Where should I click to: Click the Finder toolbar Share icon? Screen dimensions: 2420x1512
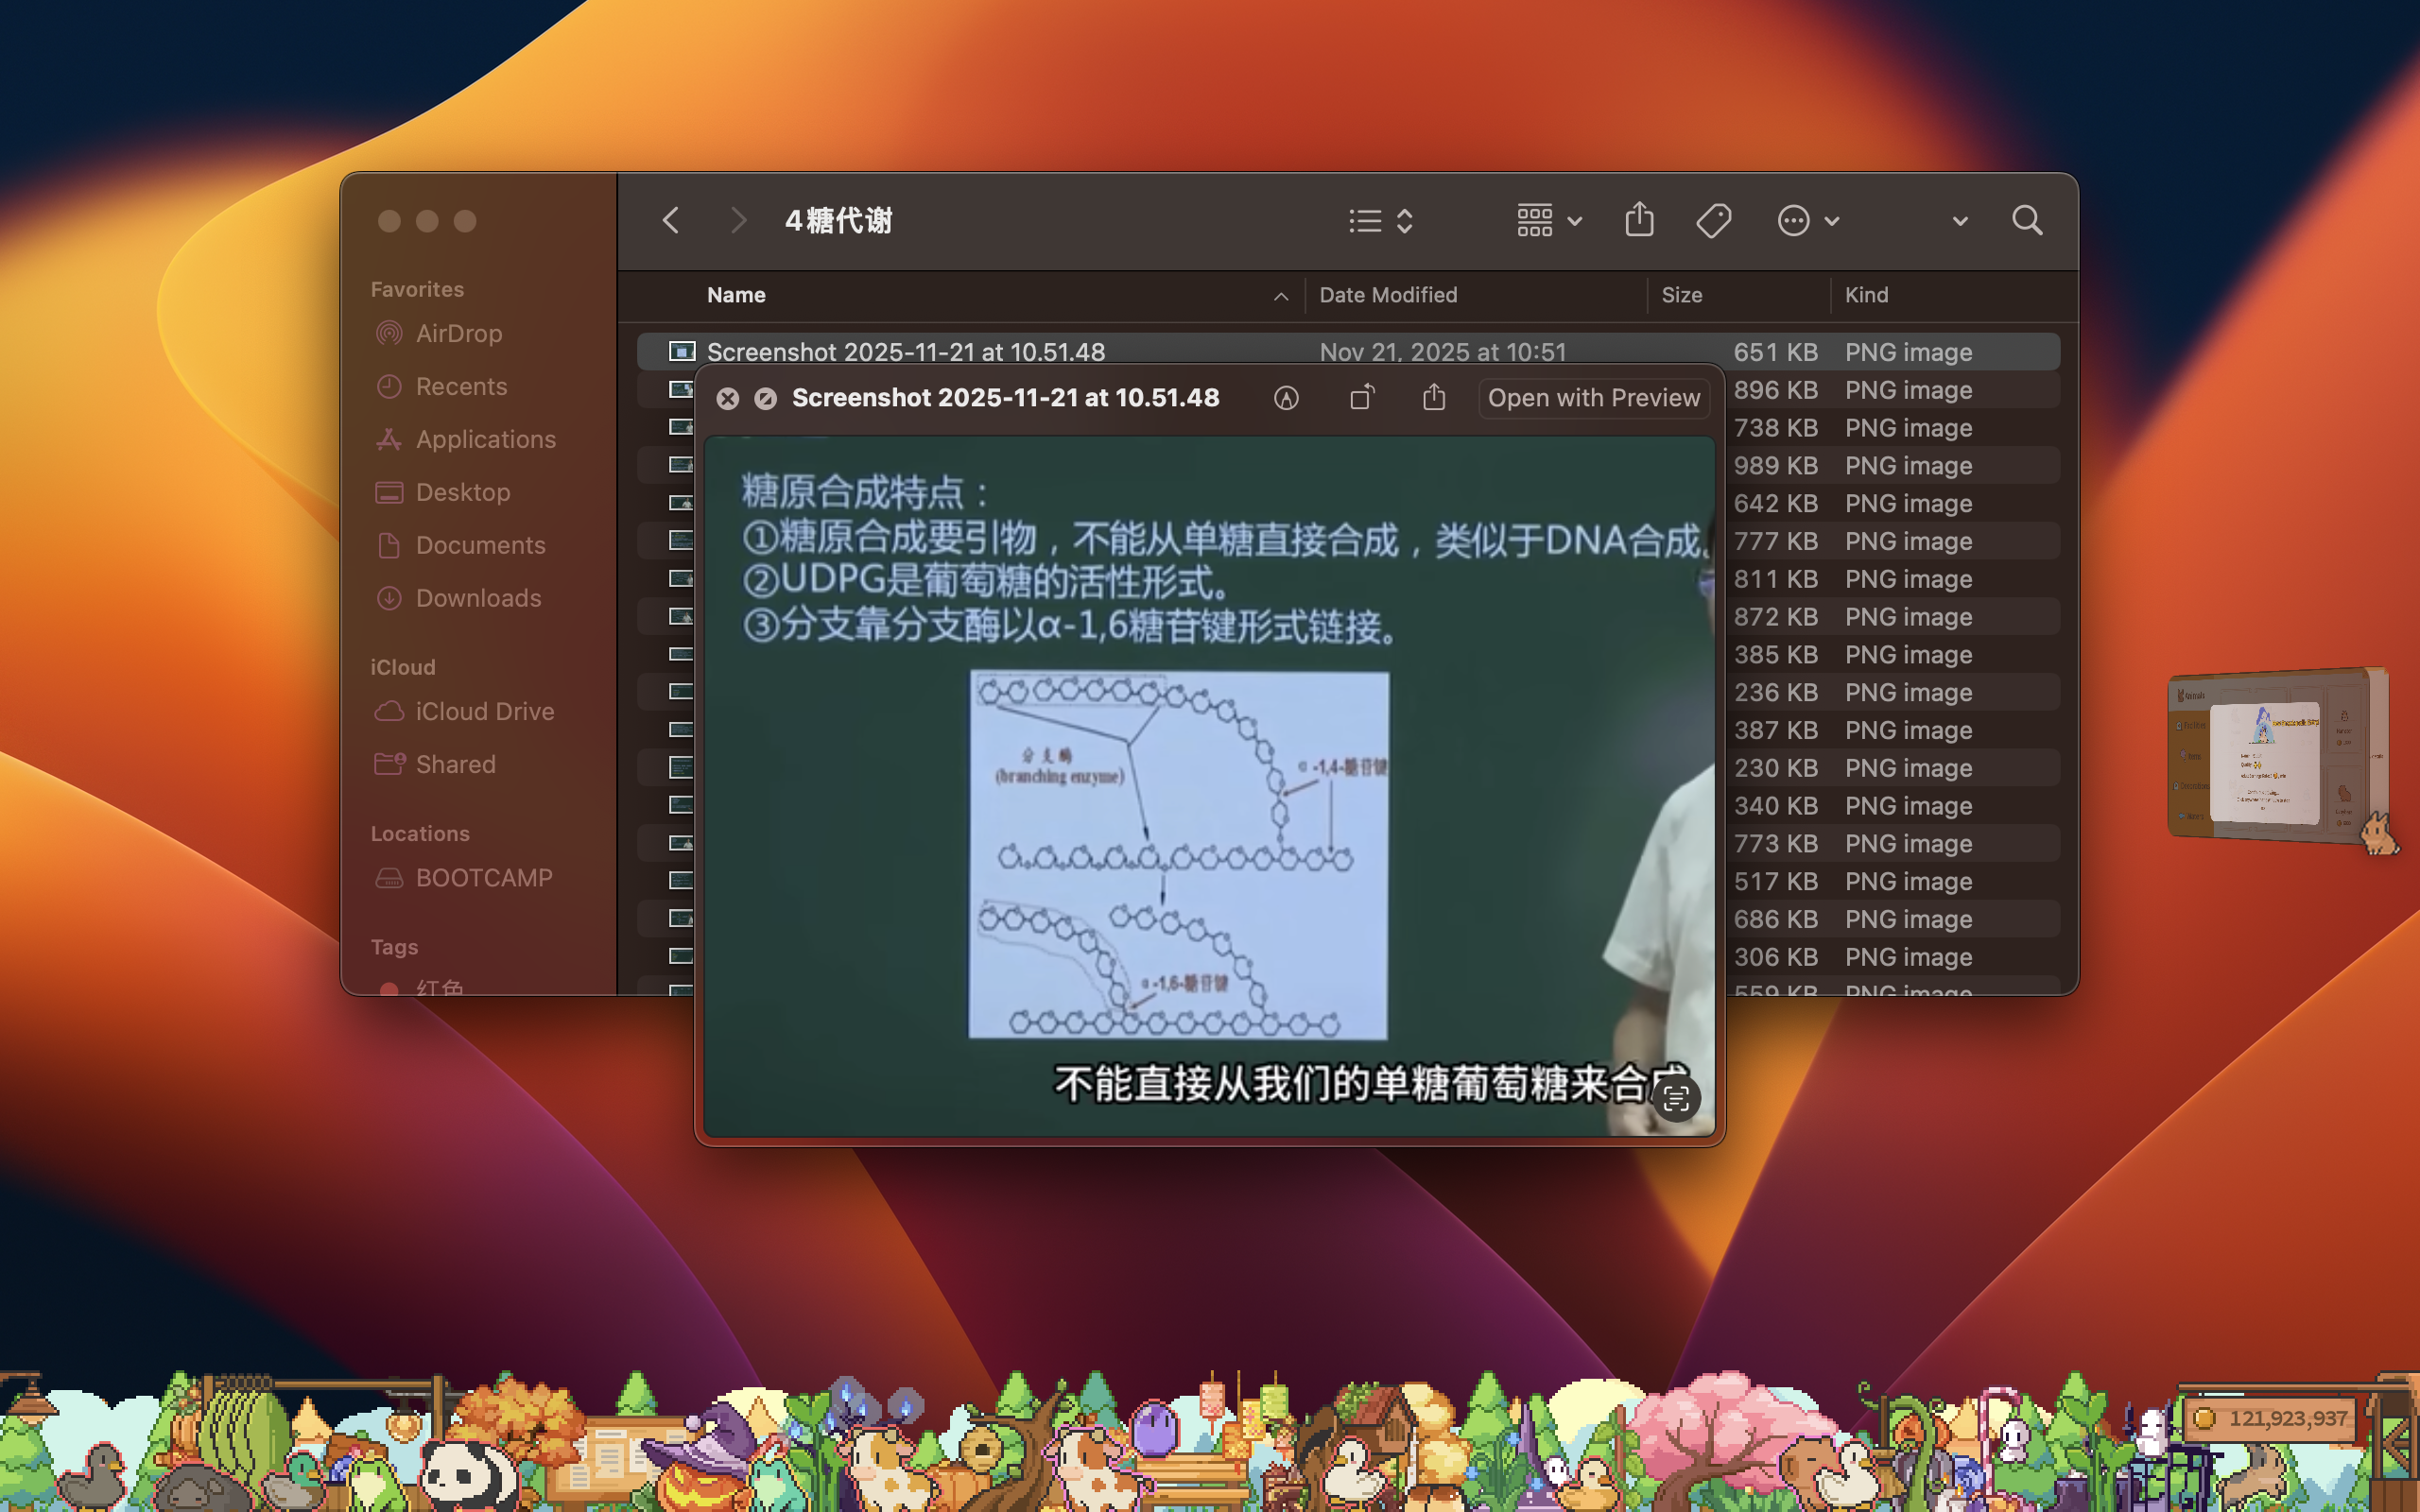pyautogui.click(x=1639, y=220)
